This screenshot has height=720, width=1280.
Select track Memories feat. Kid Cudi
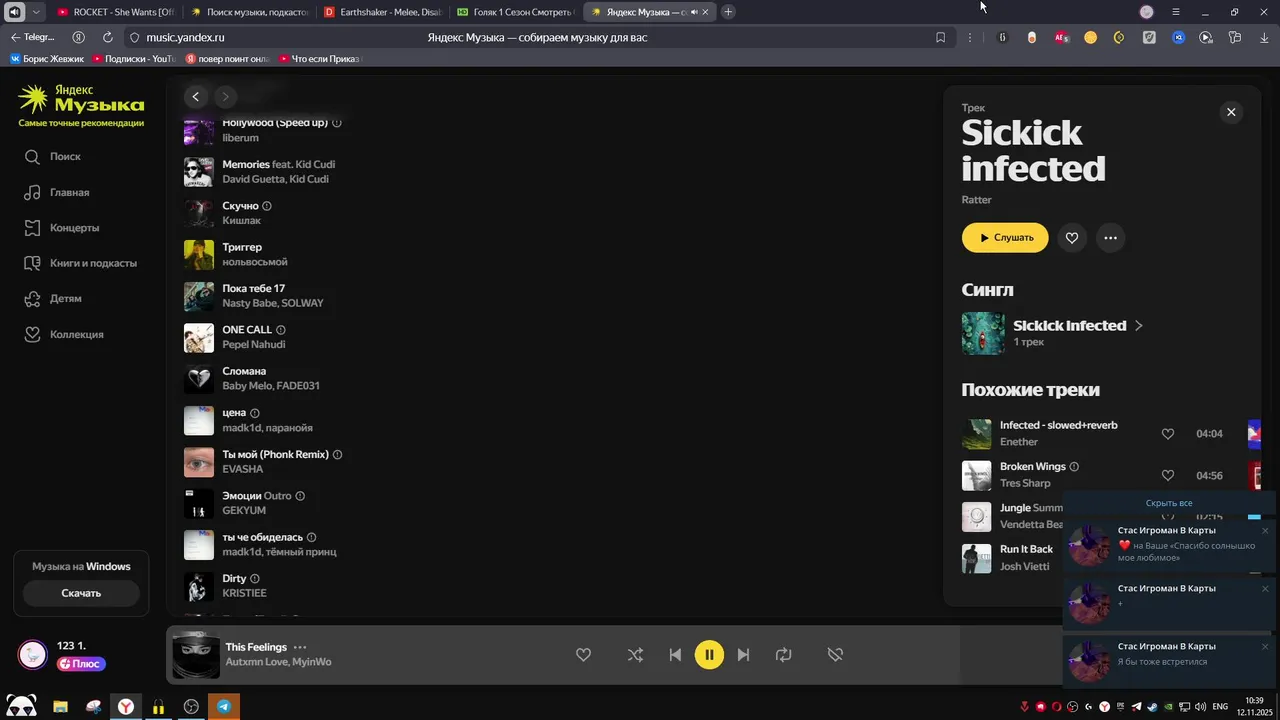tap(278, 164)
